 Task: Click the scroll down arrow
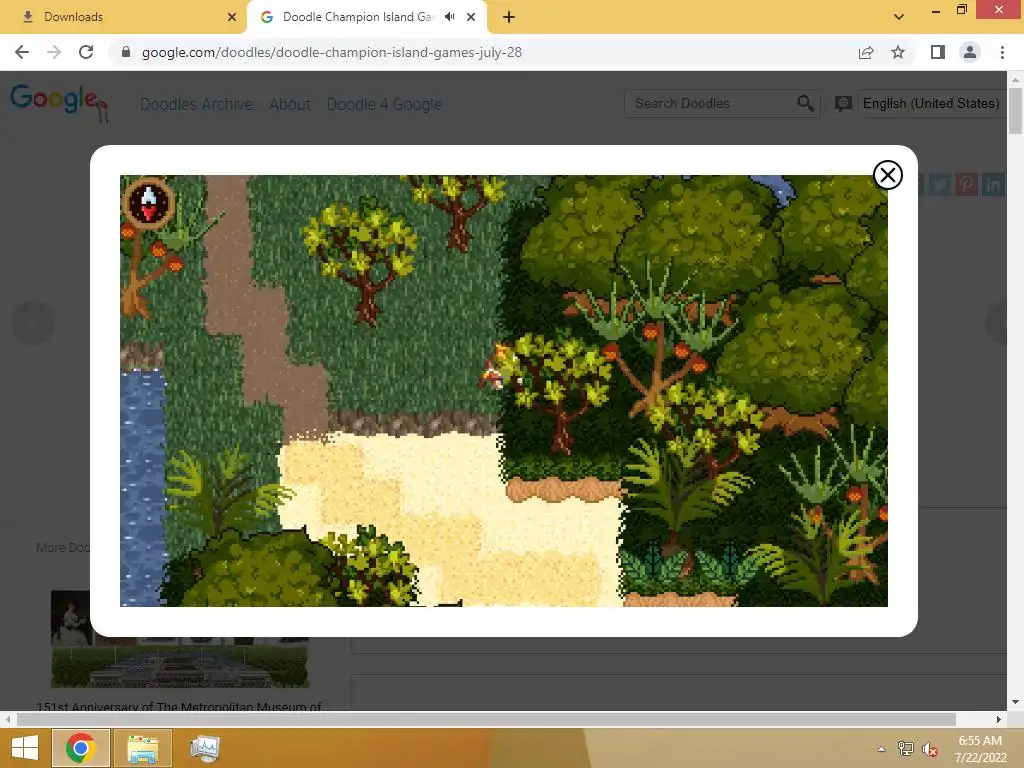click(x=1015, y=703)
